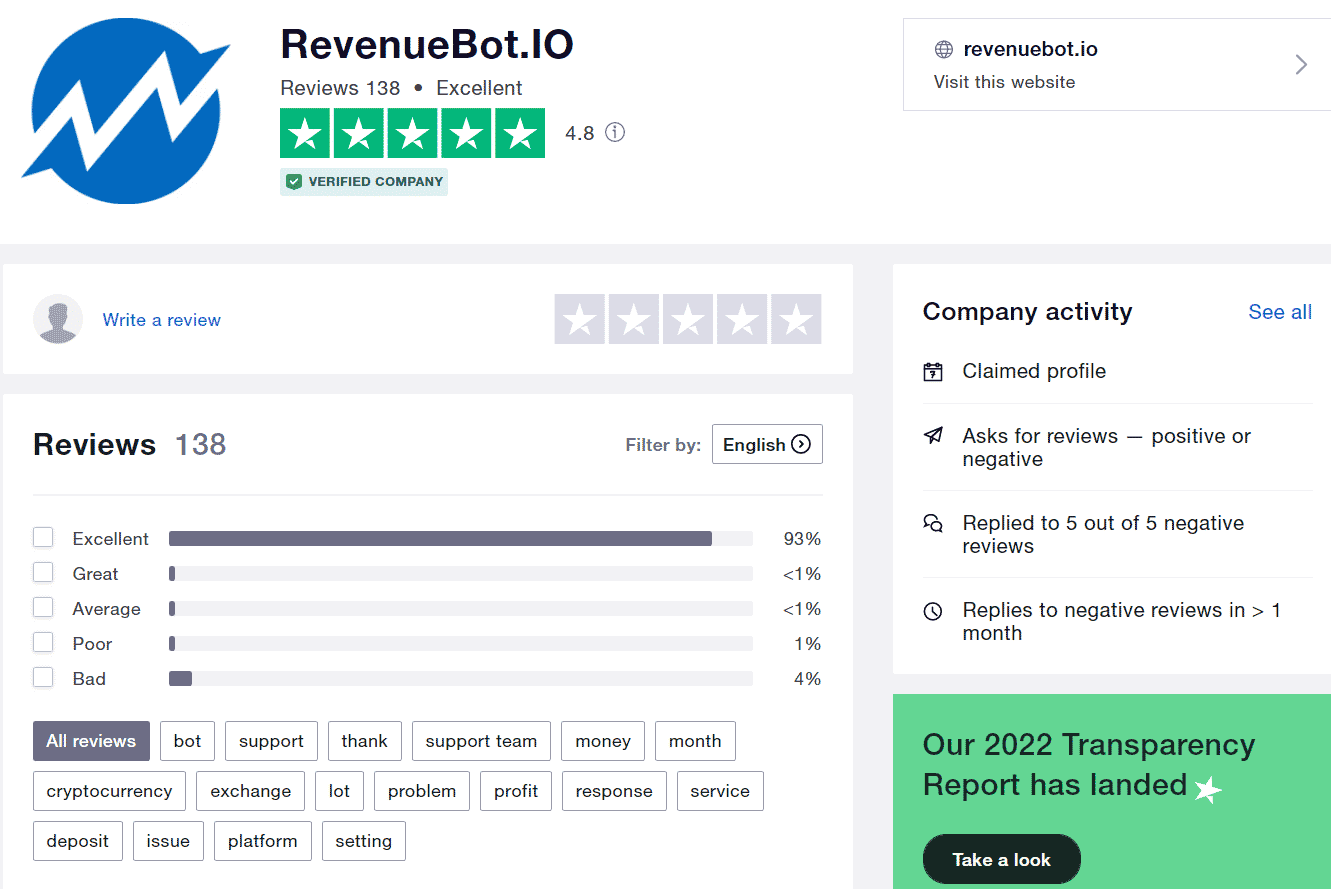This screenshot has height=889, width=1331.
Task: Select the fourth rating star
Action: click(742, 319)
